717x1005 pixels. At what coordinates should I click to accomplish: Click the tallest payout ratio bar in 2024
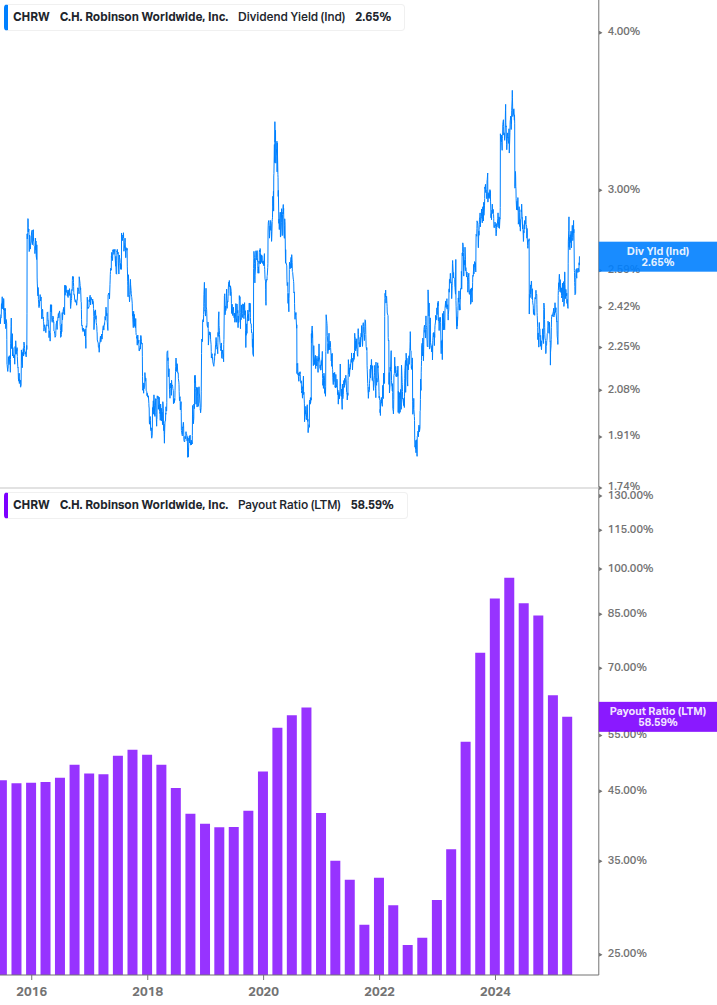509,776
